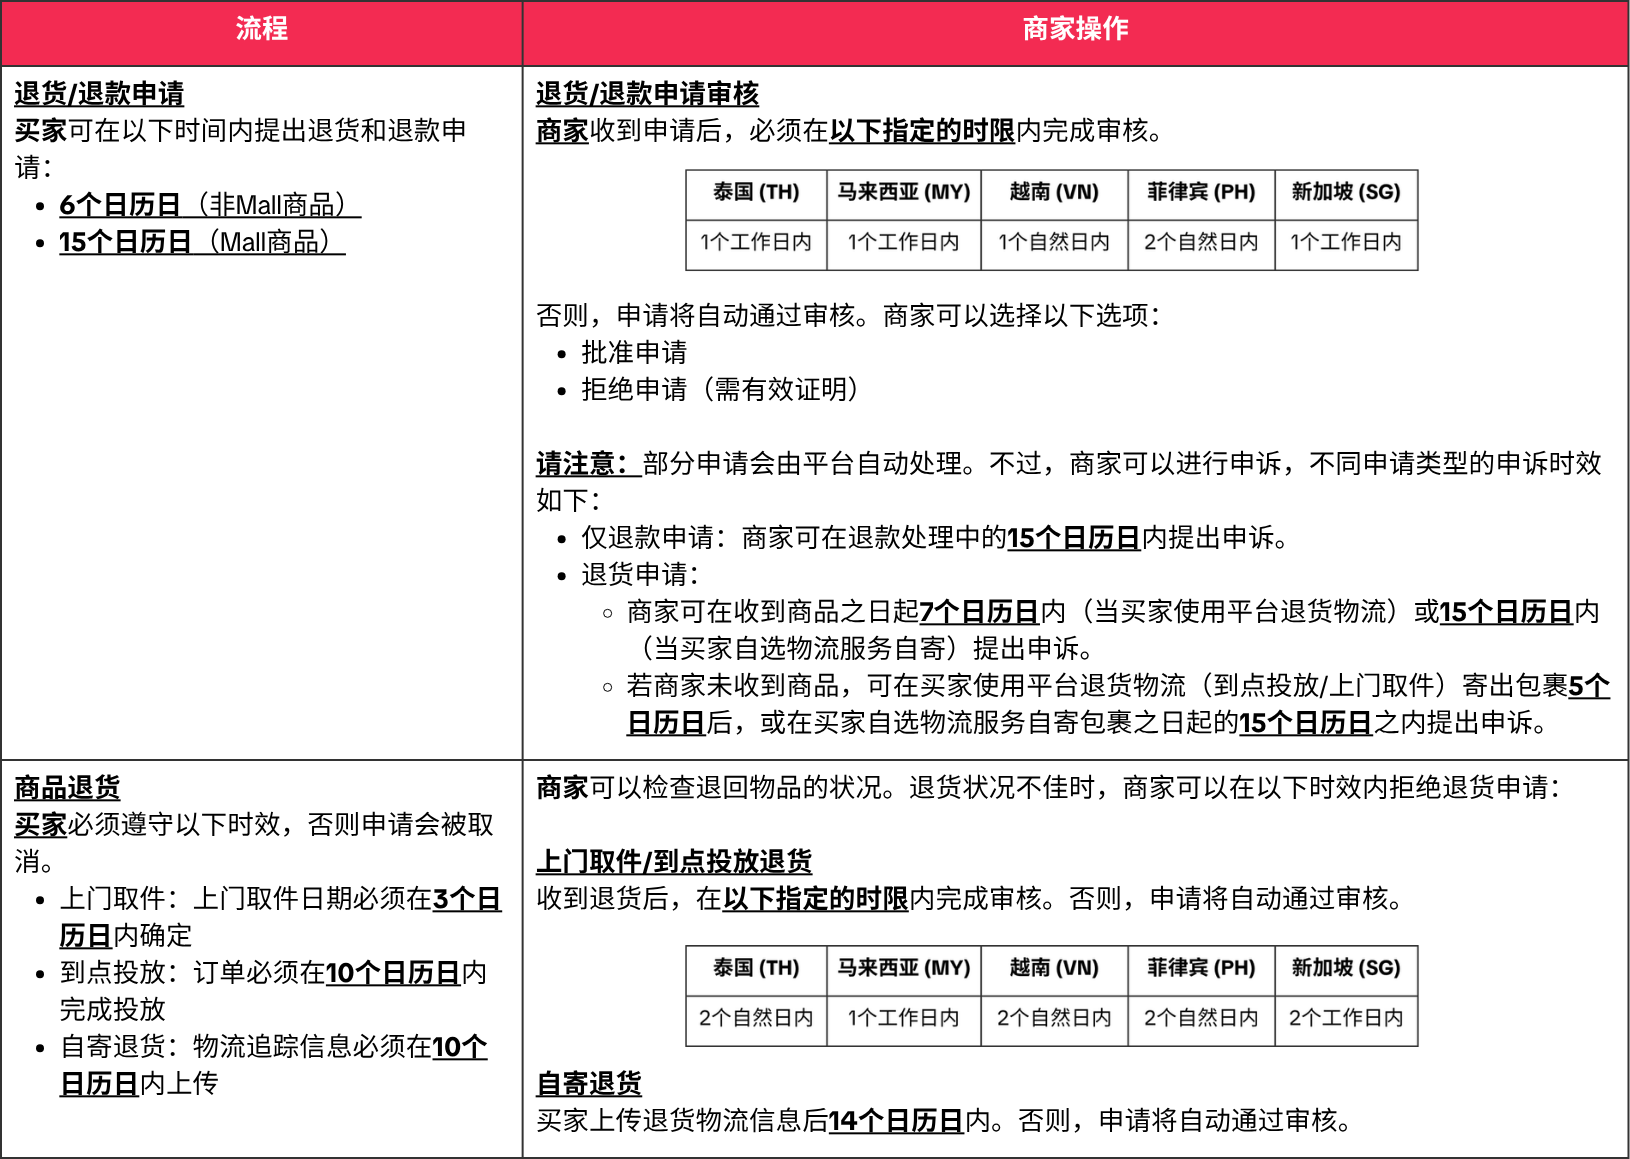1630x1159 pixels.
Task: Select the 1个工作日内 cell under 新加坡
Action: click(1346, 243)
